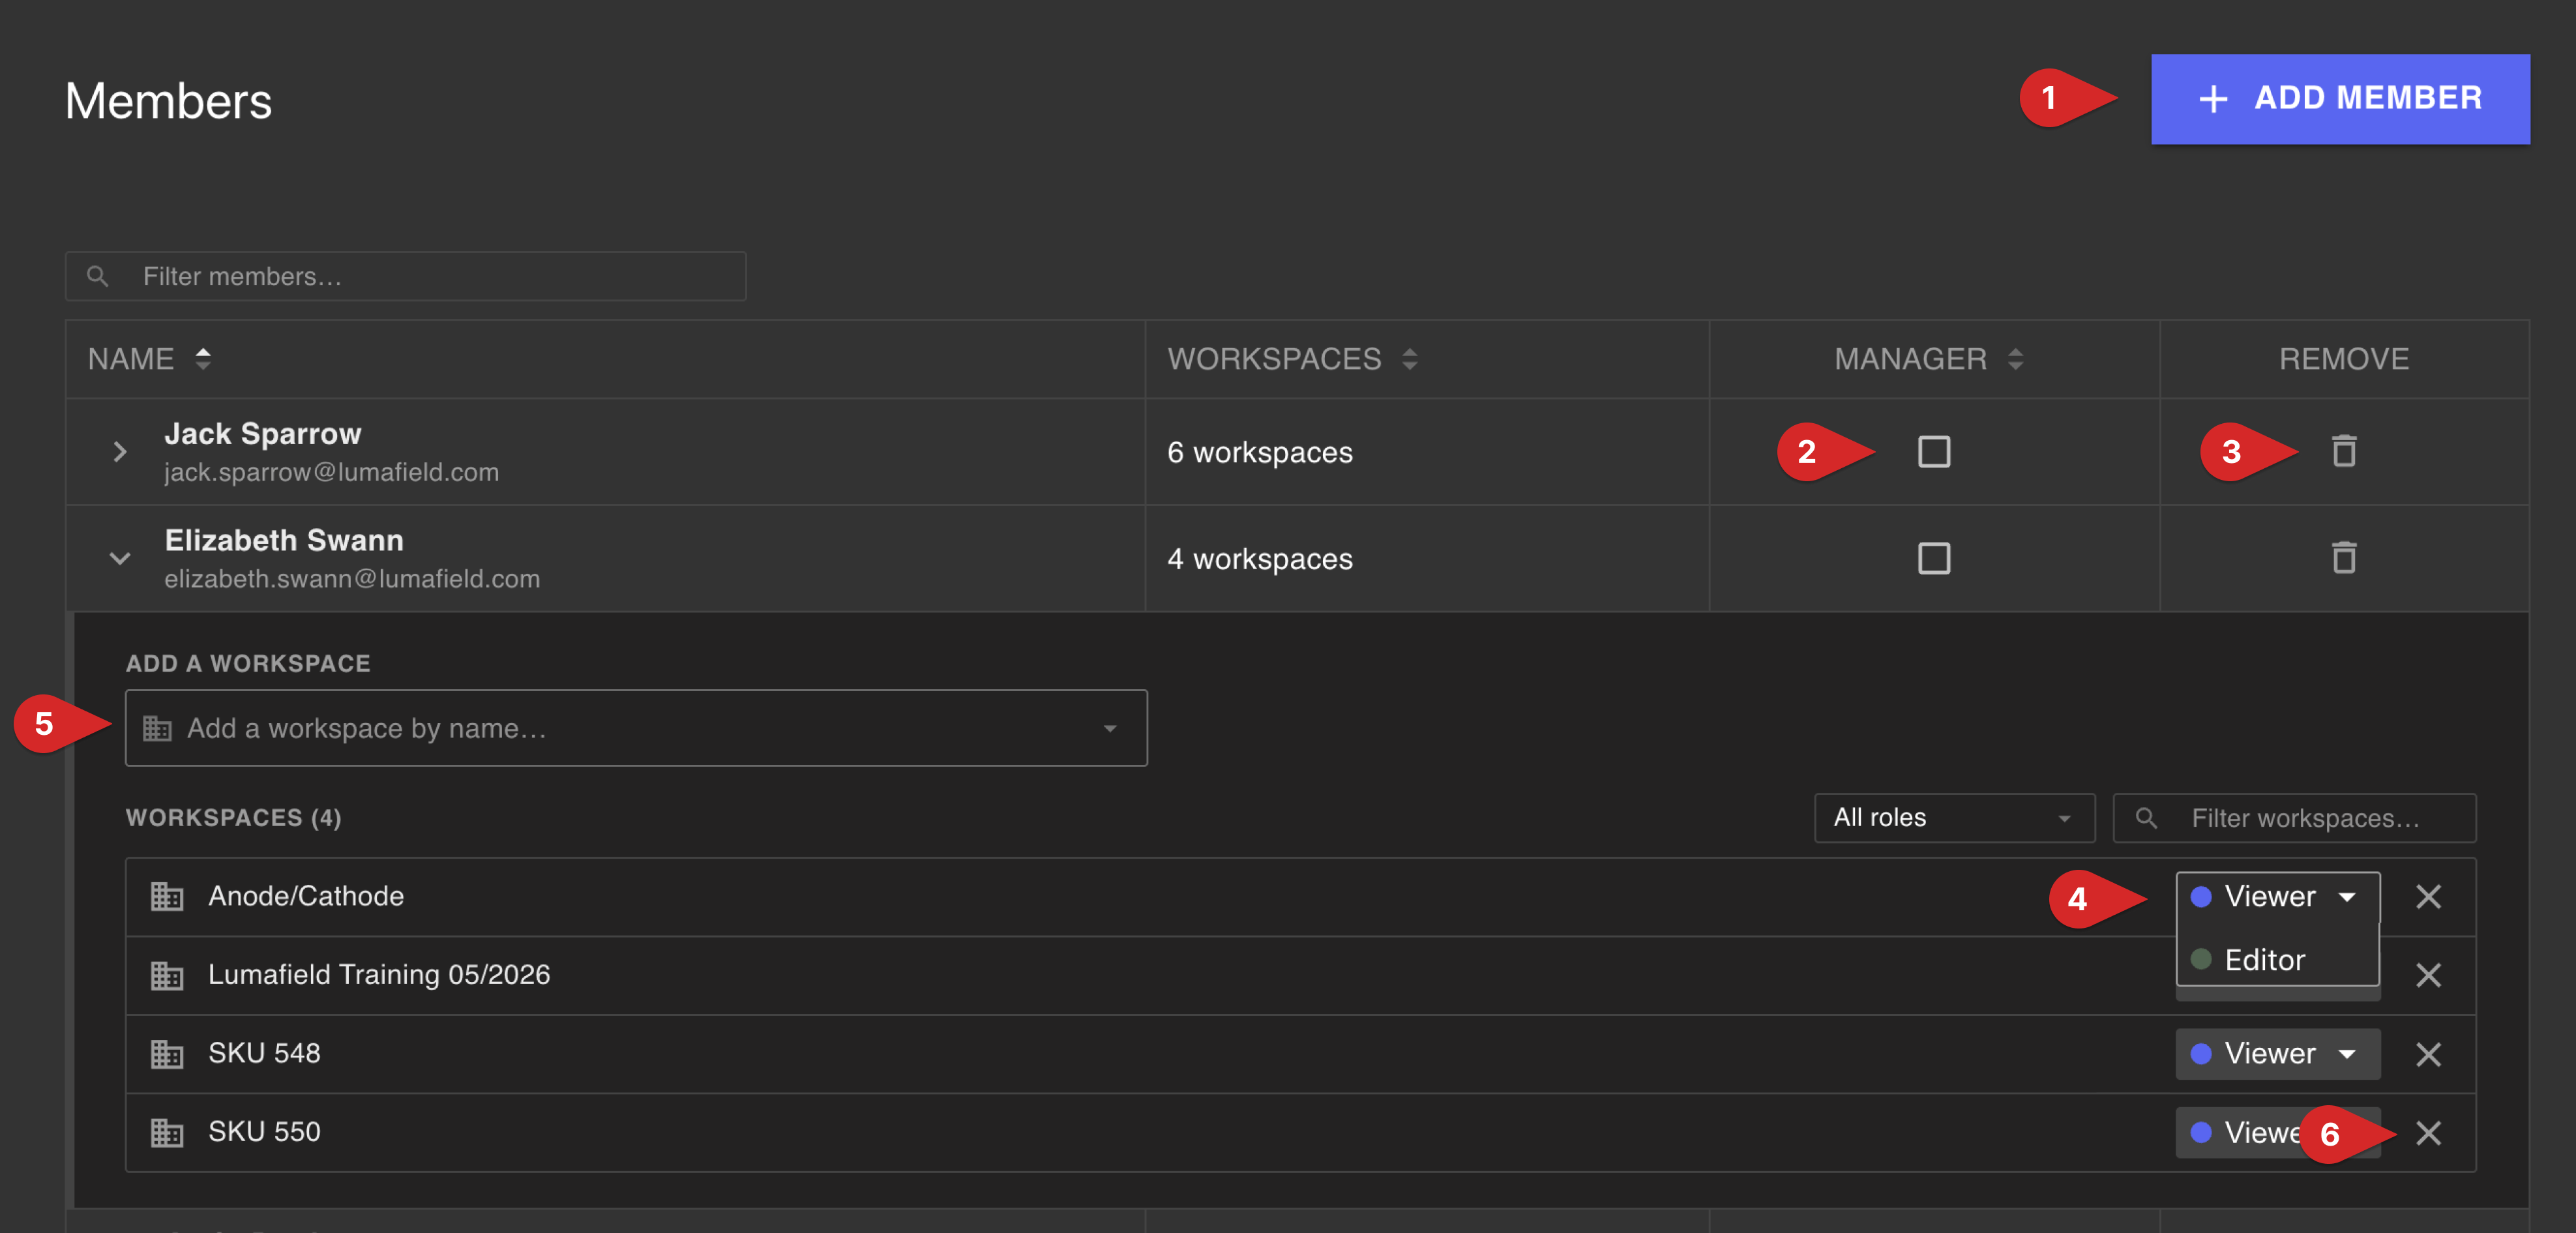
Task: Remove Lumafield Training 05/2026 workspace with X
Action: (2428, 975)
